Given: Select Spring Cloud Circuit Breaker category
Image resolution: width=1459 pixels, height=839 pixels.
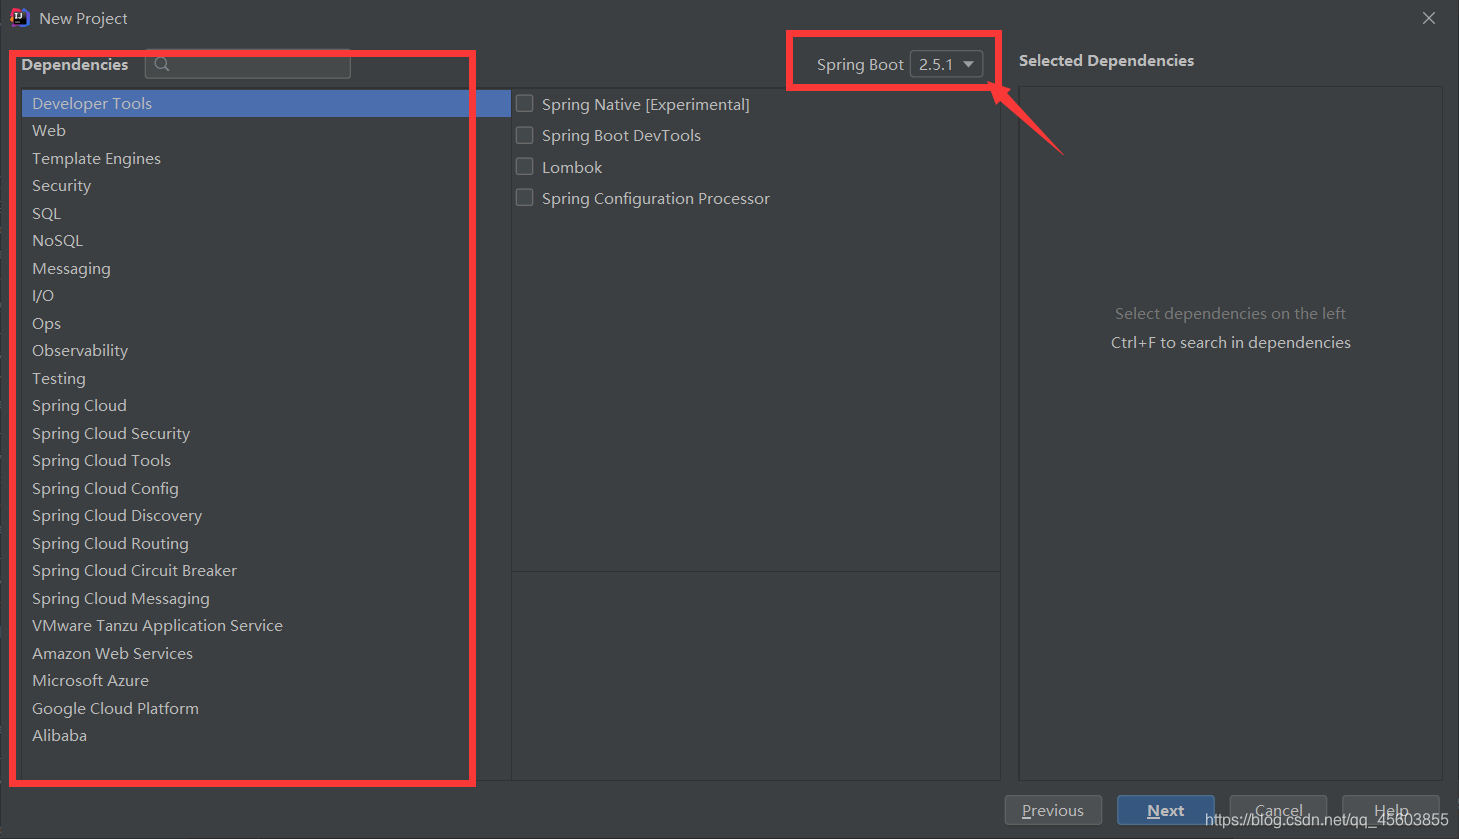Looking at the screenshot, I should click(x=266, y=571).
